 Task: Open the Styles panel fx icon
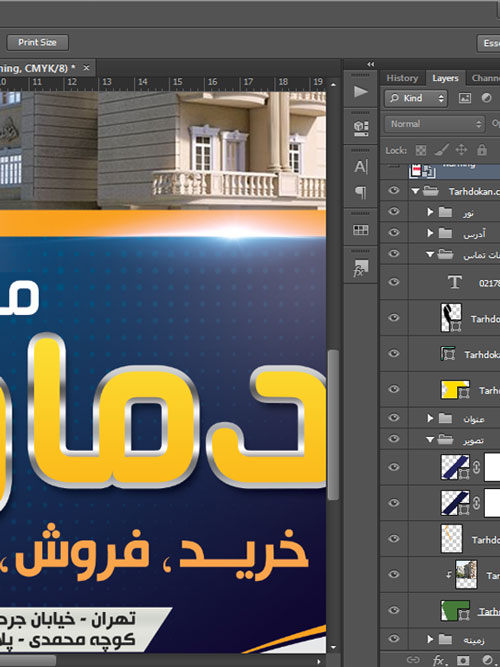(x=360, y=268)
